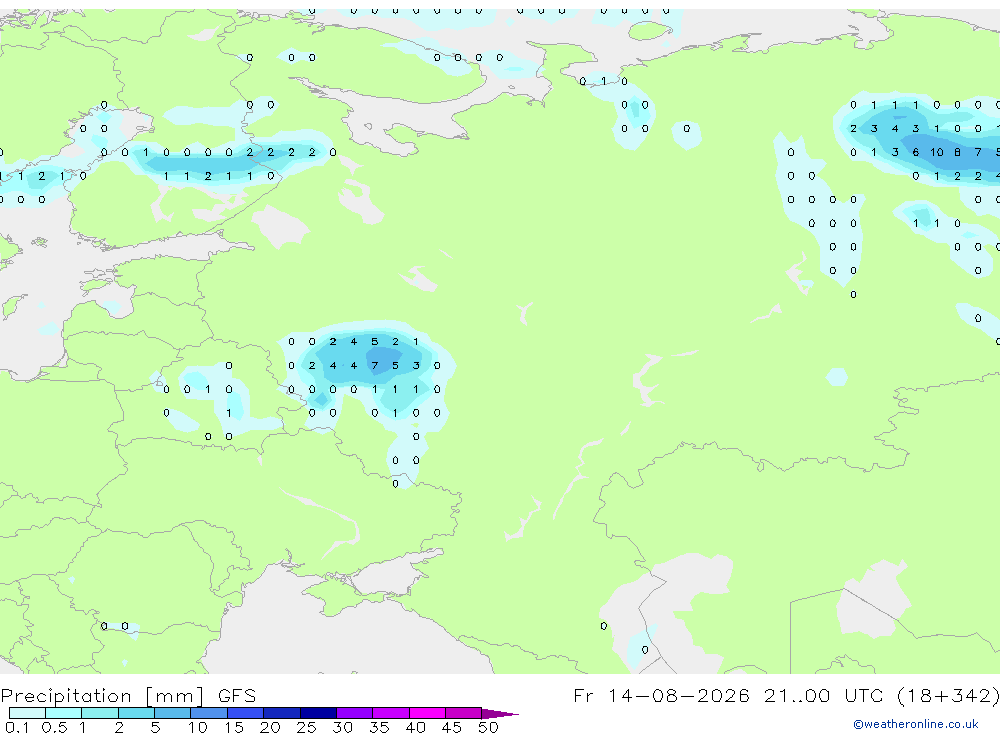Image resolution: width=1000 pixels, height=733 pixels.
Task: Click legend scale label 50
Action: coord(488,727)
